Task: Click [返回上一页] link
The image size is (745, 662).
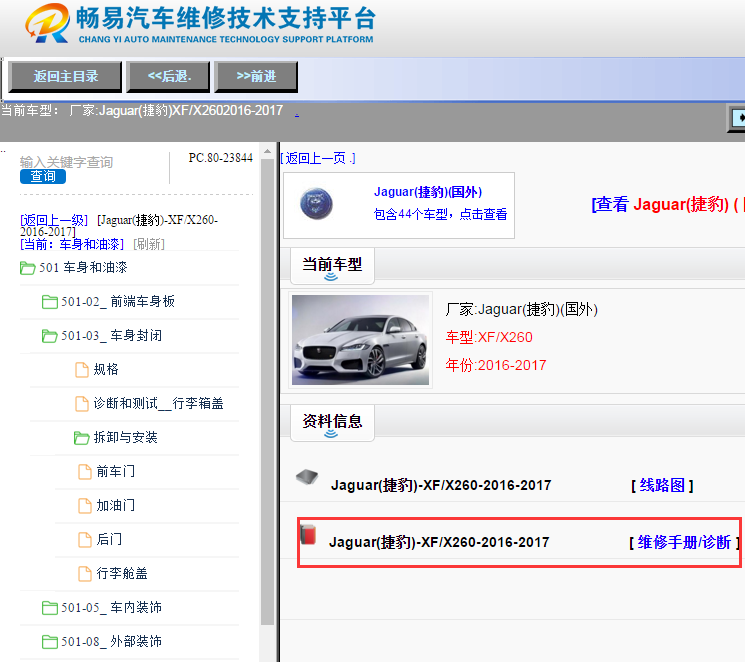Action: click(x=318, y=158)
